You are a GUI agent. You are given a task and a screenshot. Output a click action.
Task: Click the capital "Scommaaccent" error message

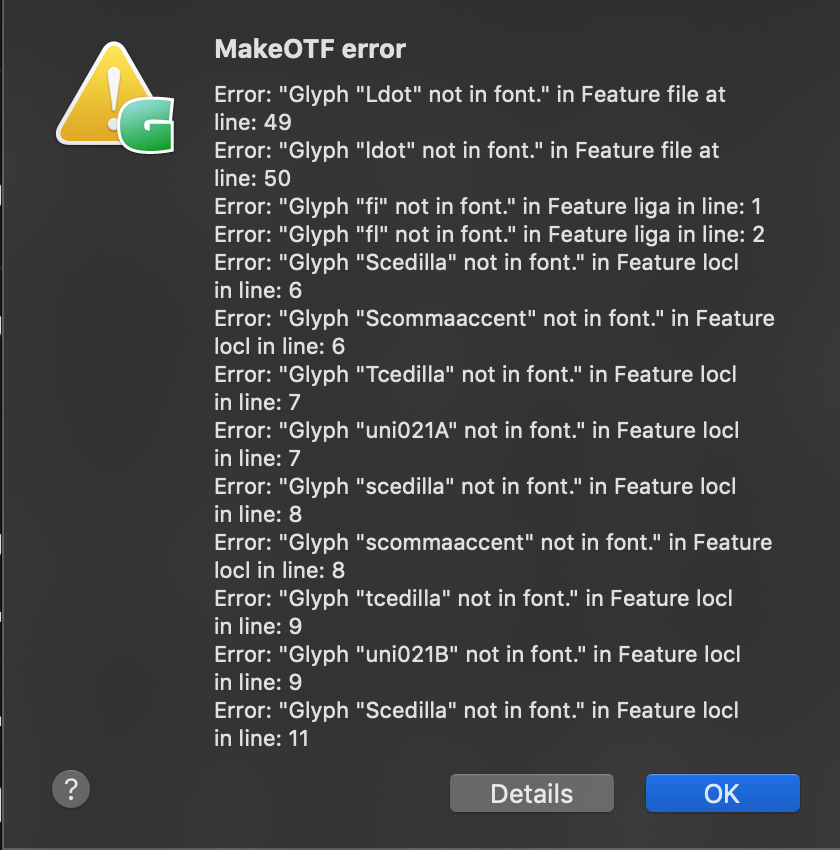coord(494,332)
